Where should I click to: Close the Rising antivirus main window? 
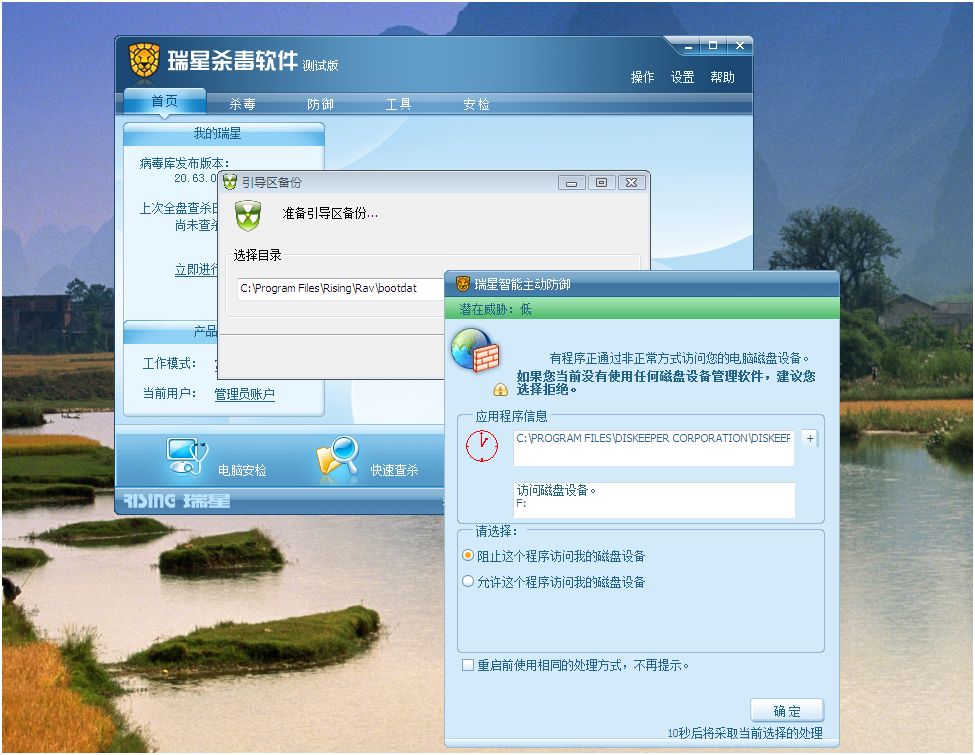(x=739, y=46)
